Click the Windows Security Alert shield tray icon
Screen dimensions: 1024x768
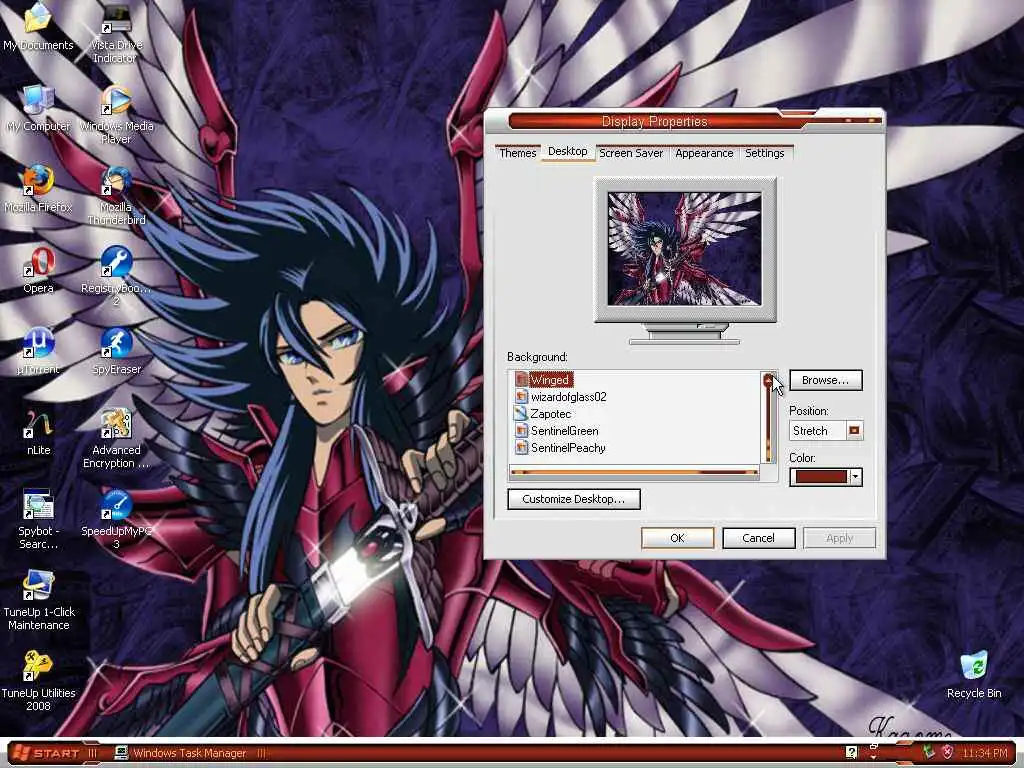(948, 753)
